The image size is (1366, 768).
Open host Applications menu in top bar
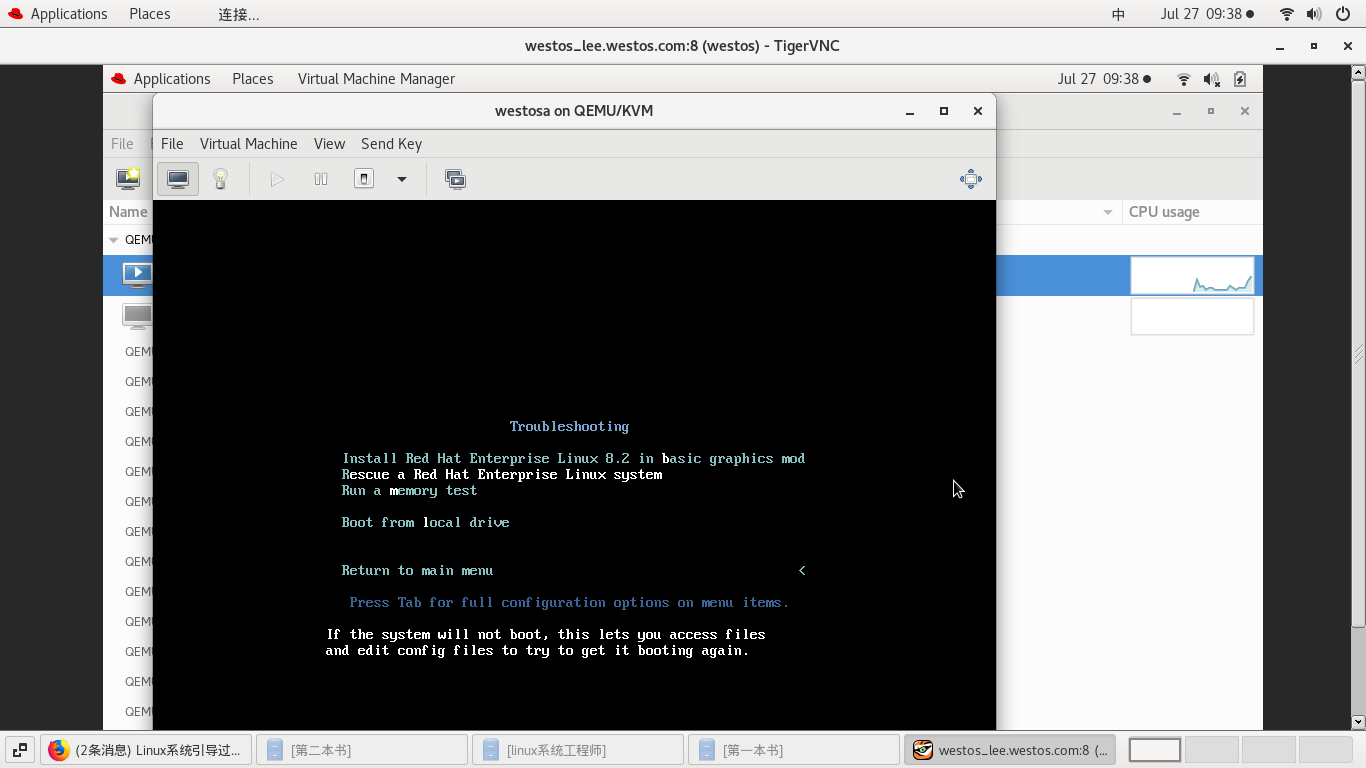[x=57, y=14]
